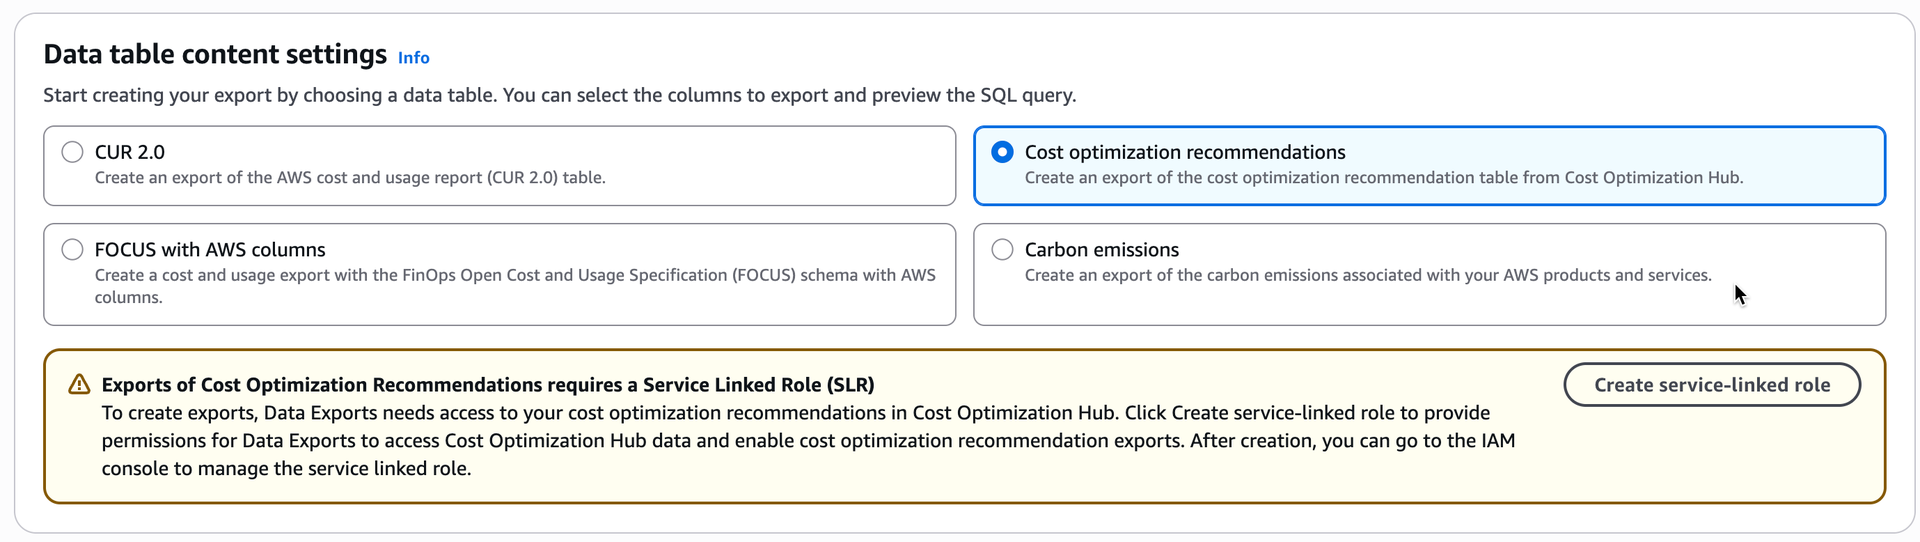Click the Carbon emissions description text

coord(1368,275)
